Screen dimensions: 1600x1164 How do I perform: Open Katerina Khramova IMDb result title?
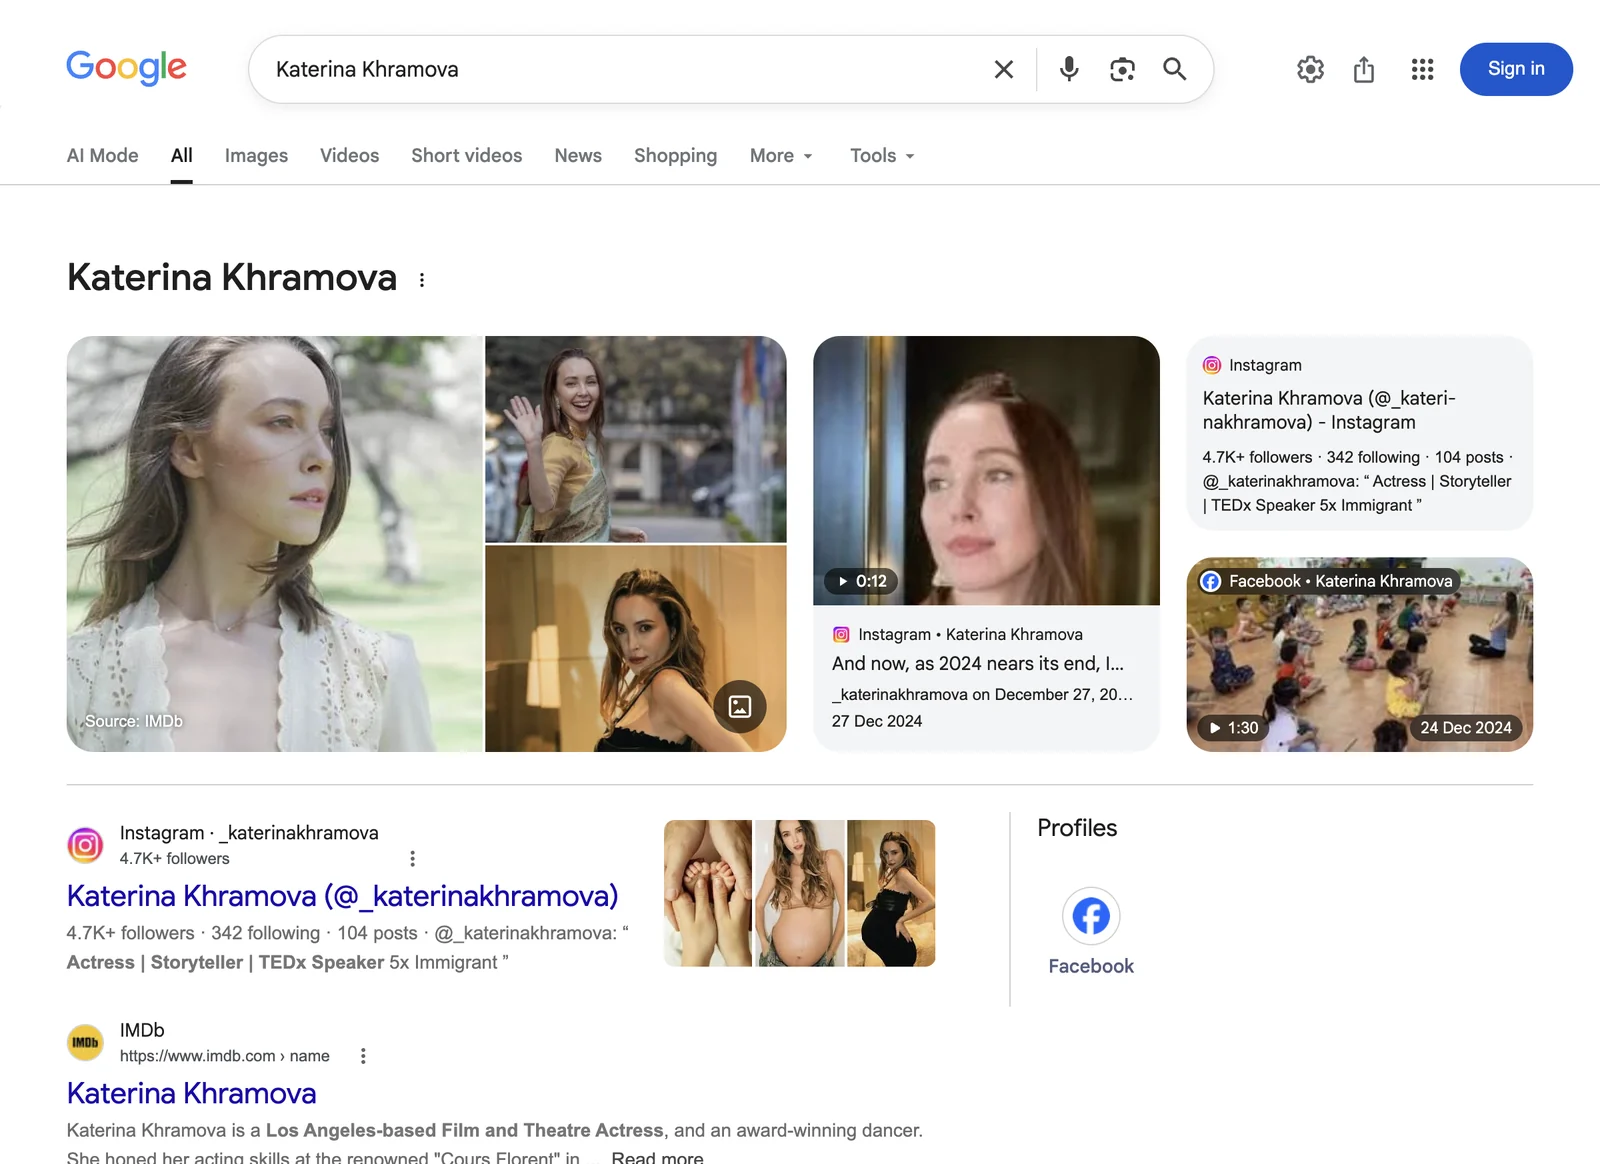(x=191, y=1093)
